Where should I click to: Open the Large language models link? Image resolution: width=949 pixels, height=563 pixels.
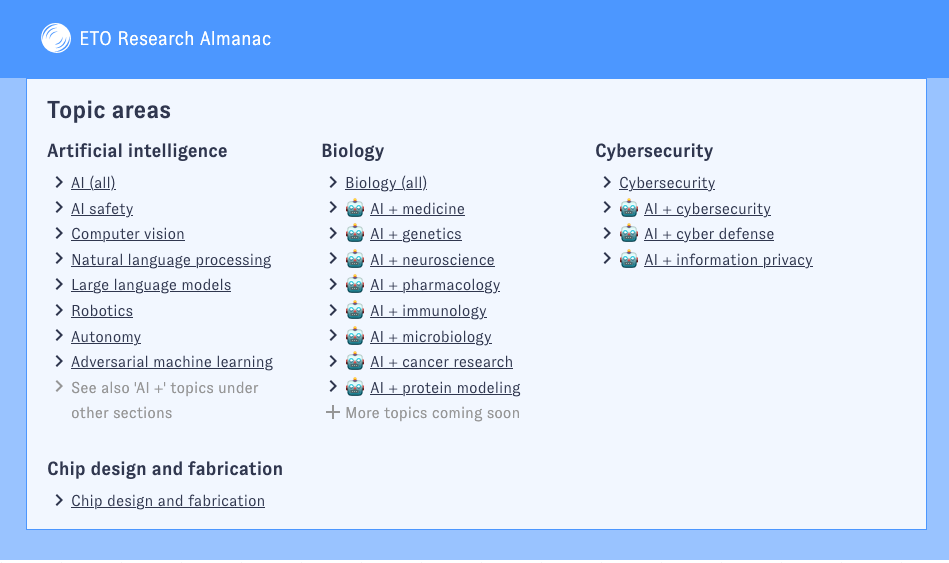[x=151, y=285]
